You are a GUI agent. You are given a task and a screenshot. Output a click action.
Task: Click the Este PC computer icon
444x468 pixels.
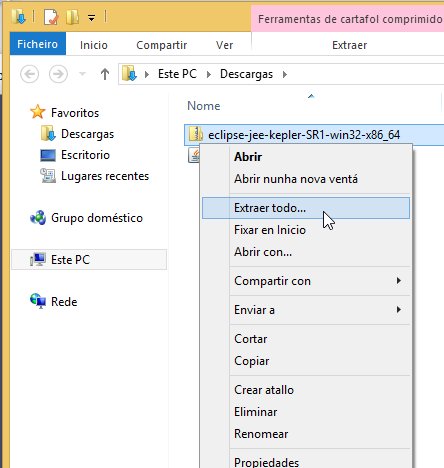coord(38,259)
